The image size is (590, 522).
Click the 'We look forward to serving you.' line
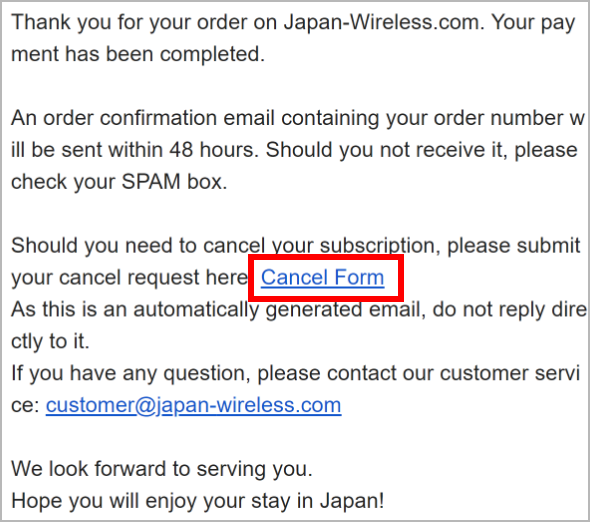coord(162,469)
